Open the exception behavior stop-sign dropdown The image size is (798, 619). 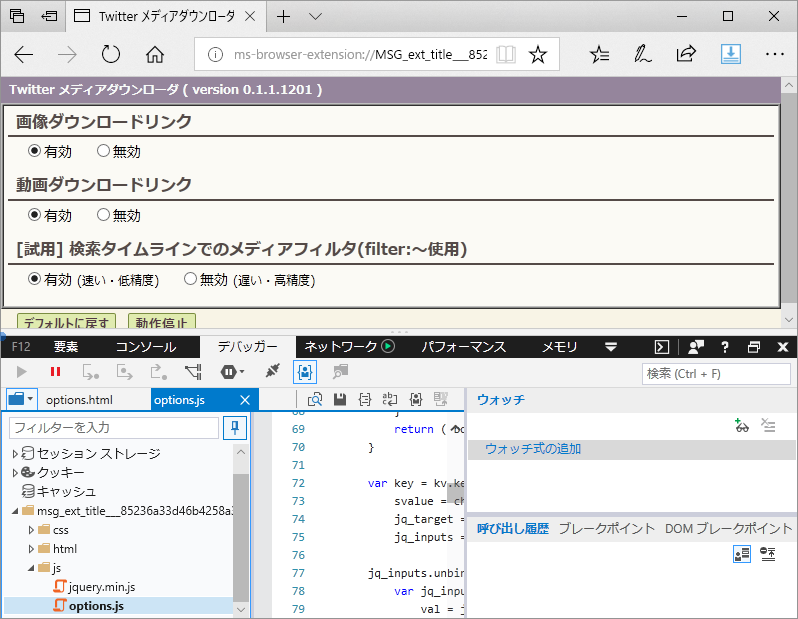pos(232,373)
